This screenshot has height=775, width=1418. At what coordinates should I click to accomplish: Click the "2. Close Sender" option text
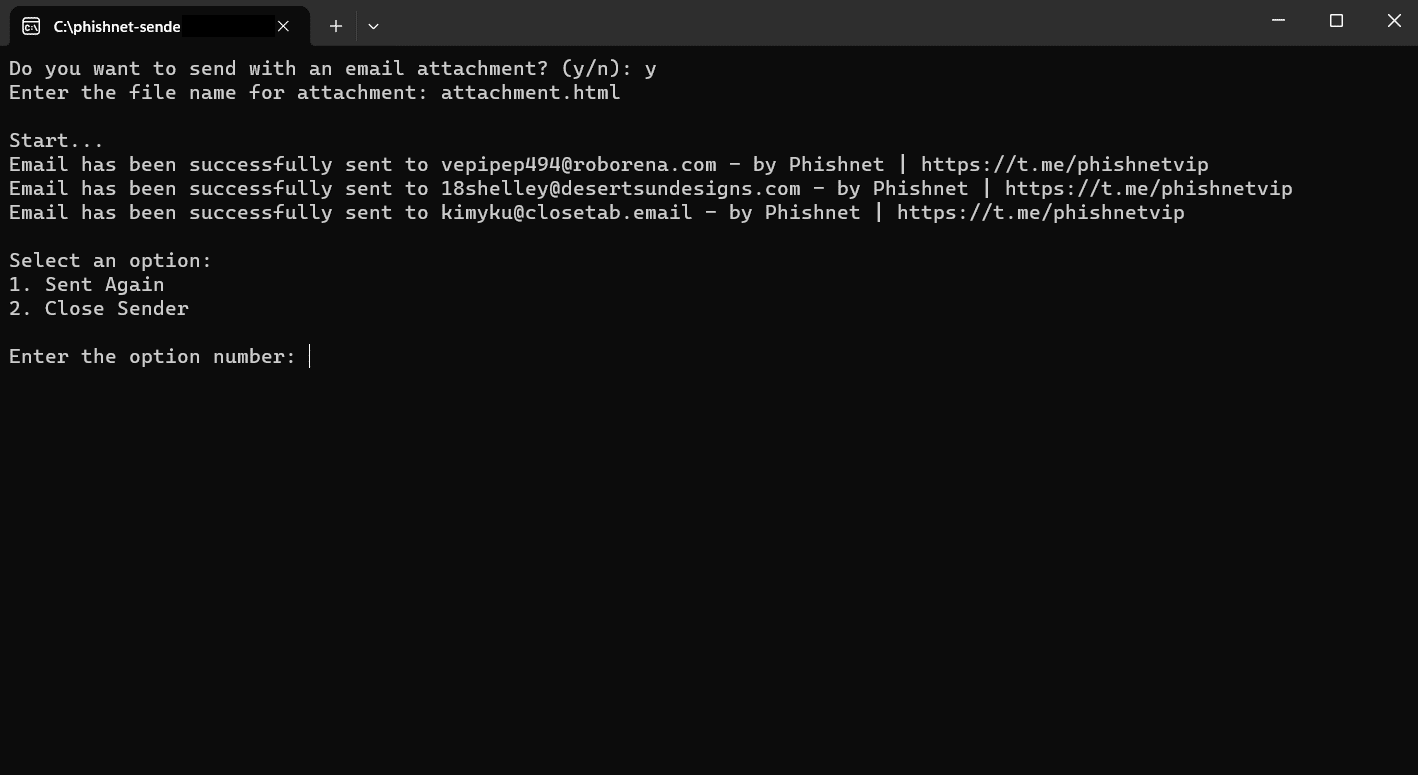tap(99, 309)
